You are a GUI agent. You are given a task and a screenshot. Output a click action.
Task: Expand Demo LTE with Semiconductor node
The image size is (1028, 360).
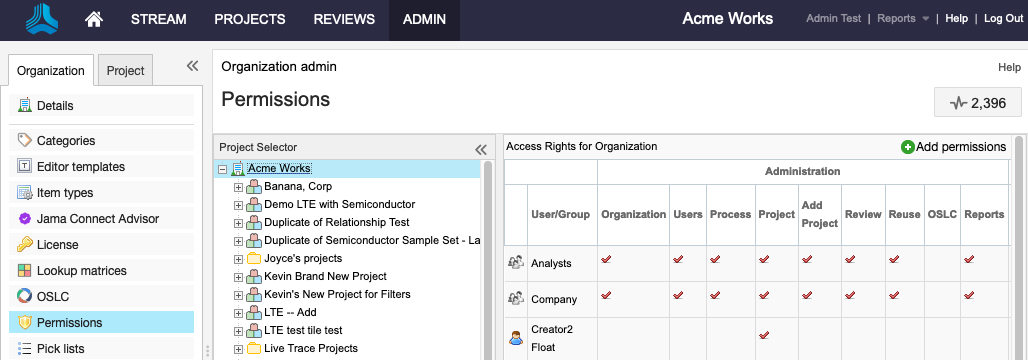point(239,205)
